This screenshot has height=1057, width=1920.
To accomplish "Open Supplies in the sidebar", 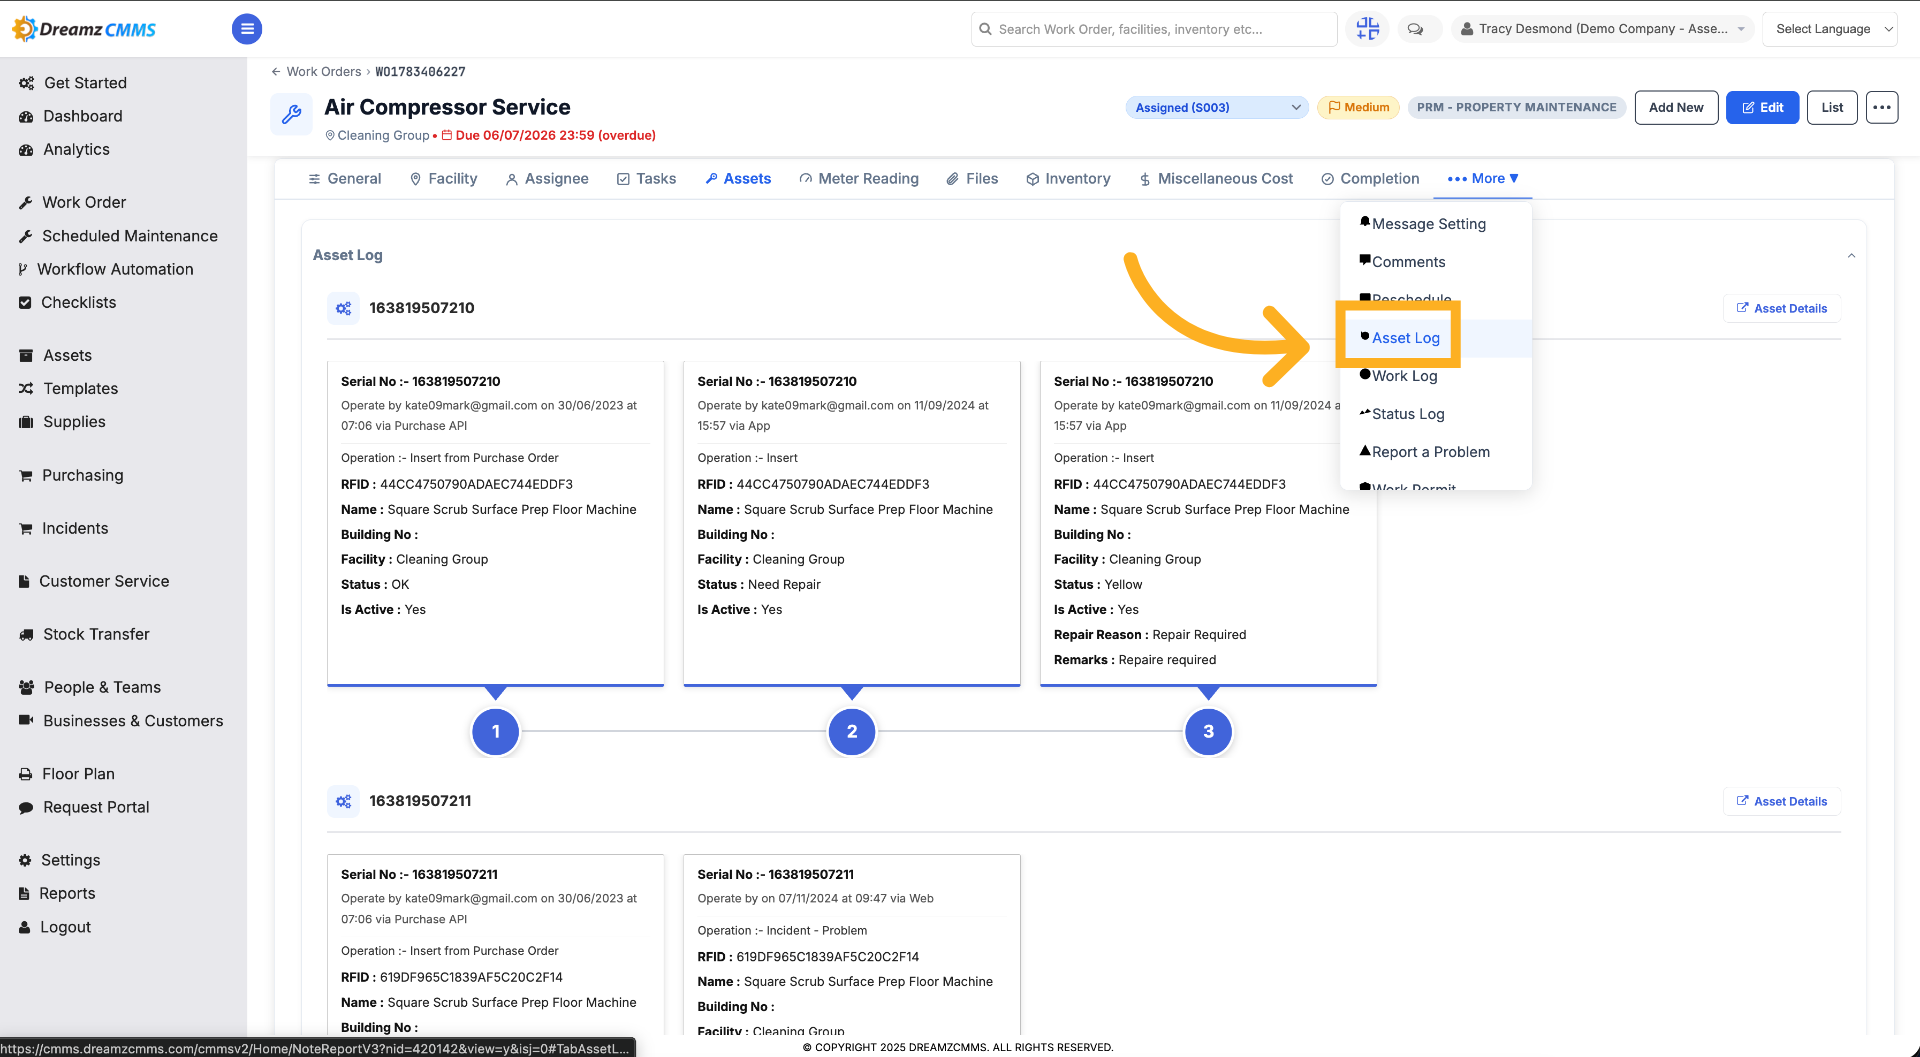I will [74, 422].
